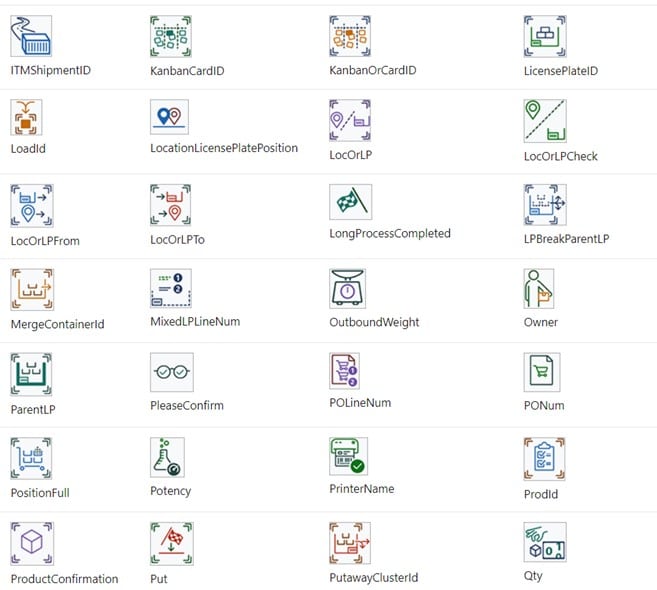Click the PositionFull label text

40,492
